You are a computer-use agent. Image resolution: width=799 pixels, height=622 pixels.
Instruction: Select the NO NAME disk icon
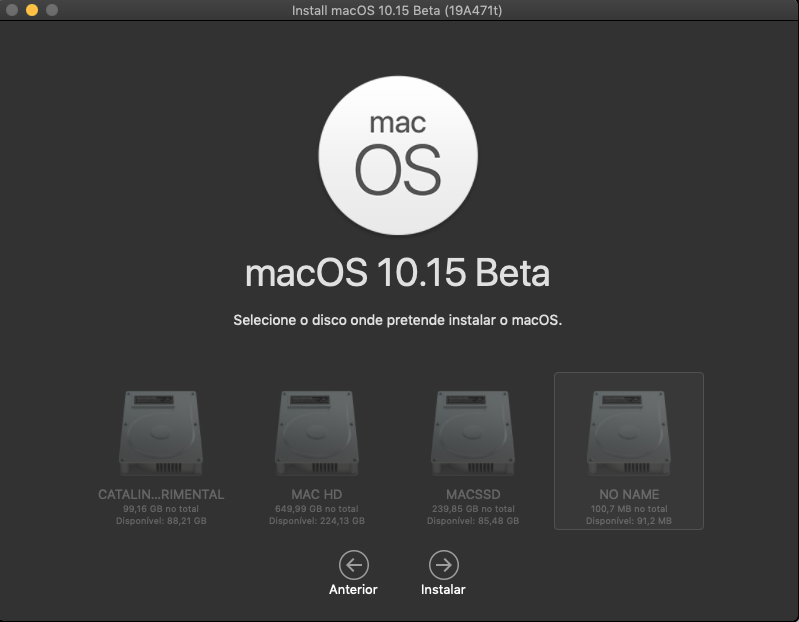629,434
